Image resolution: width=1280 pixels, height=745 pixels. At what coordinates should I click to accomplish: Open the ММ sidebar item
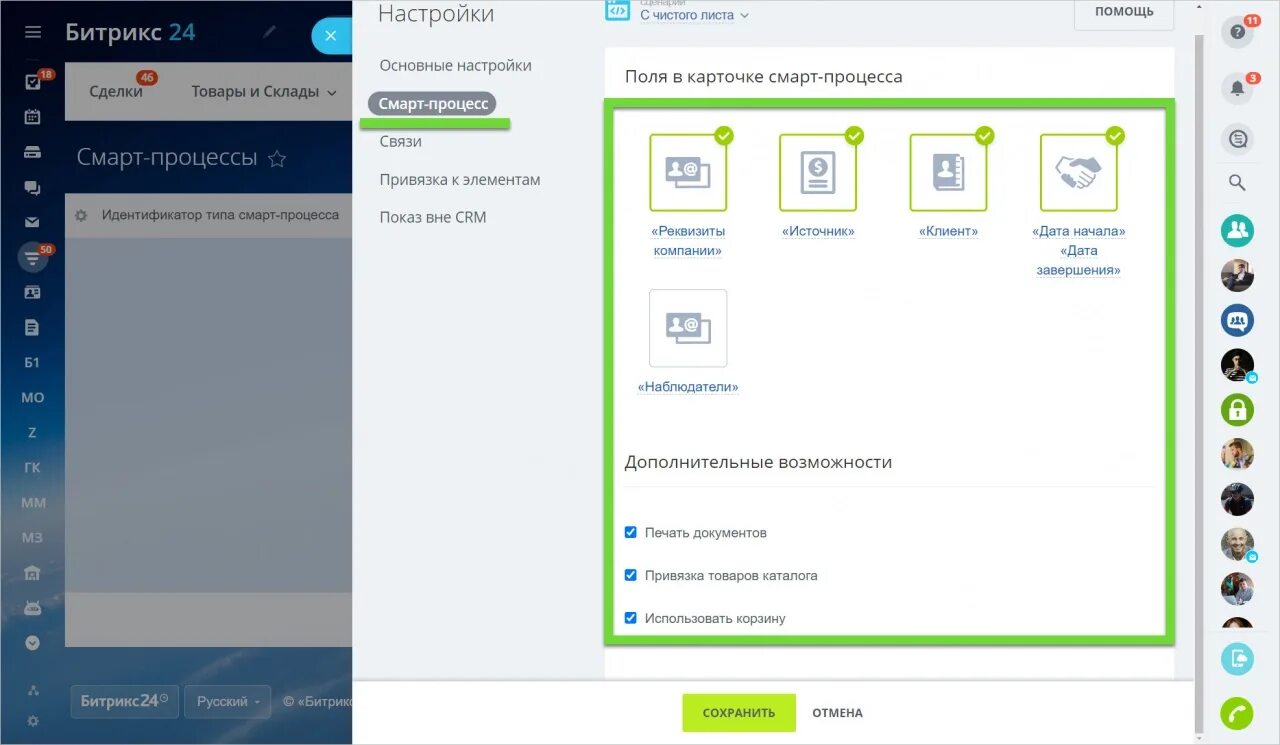point(33,502)
